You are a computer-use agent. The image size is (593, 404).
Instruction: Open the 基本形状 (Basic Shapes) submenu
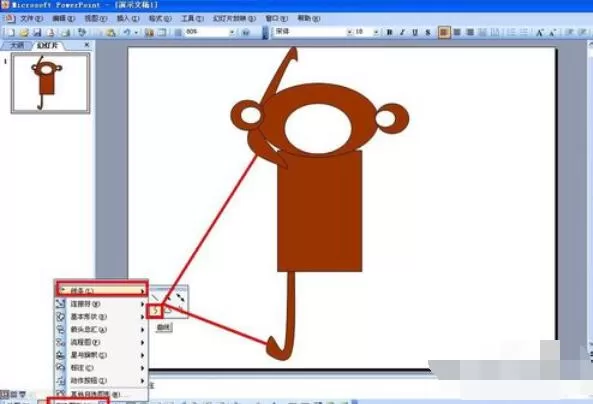[101, 317]
